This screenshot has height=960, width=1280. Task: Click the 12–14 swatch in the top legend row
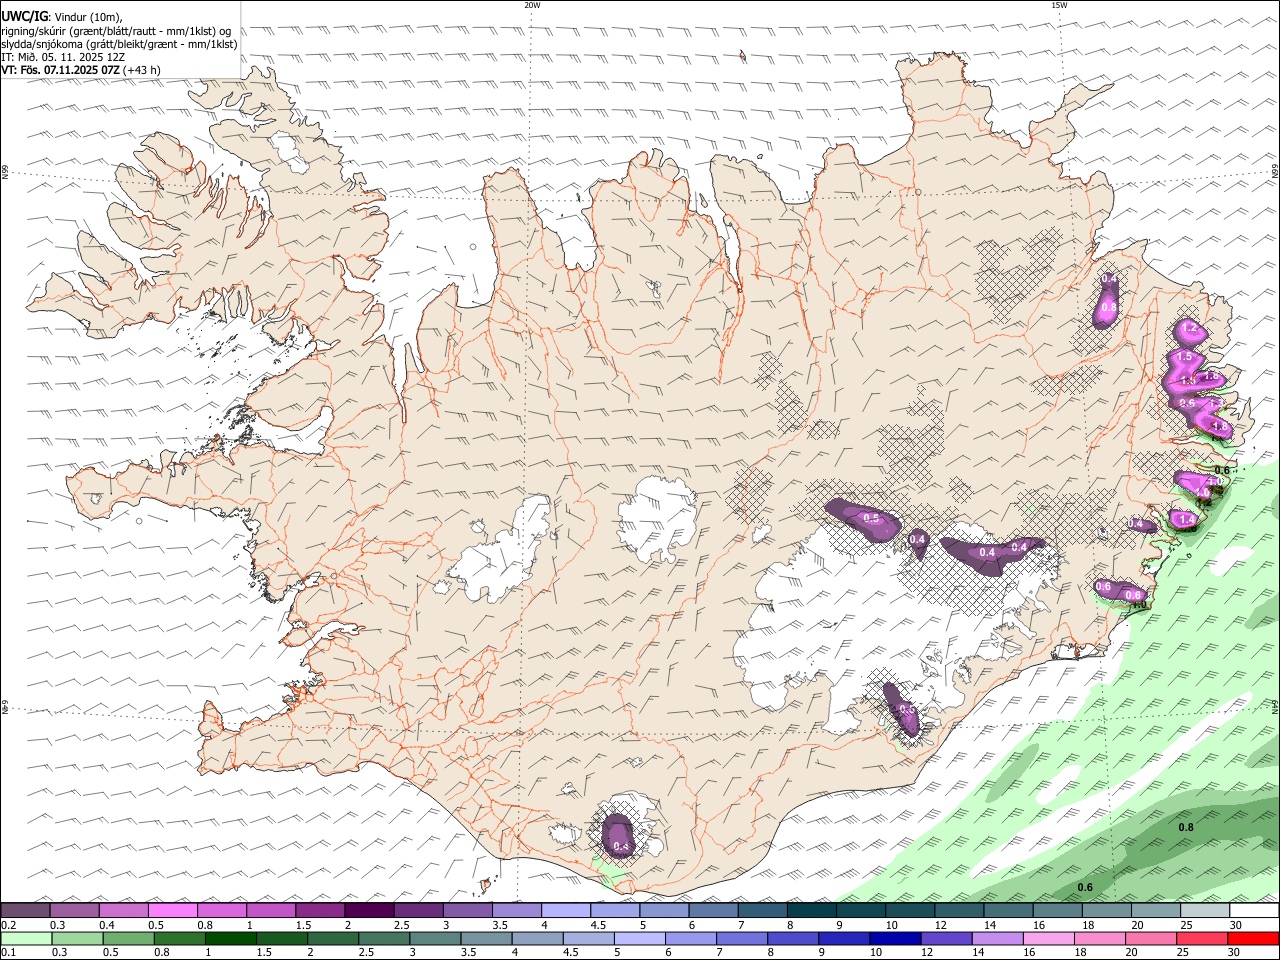click(957, 911)
